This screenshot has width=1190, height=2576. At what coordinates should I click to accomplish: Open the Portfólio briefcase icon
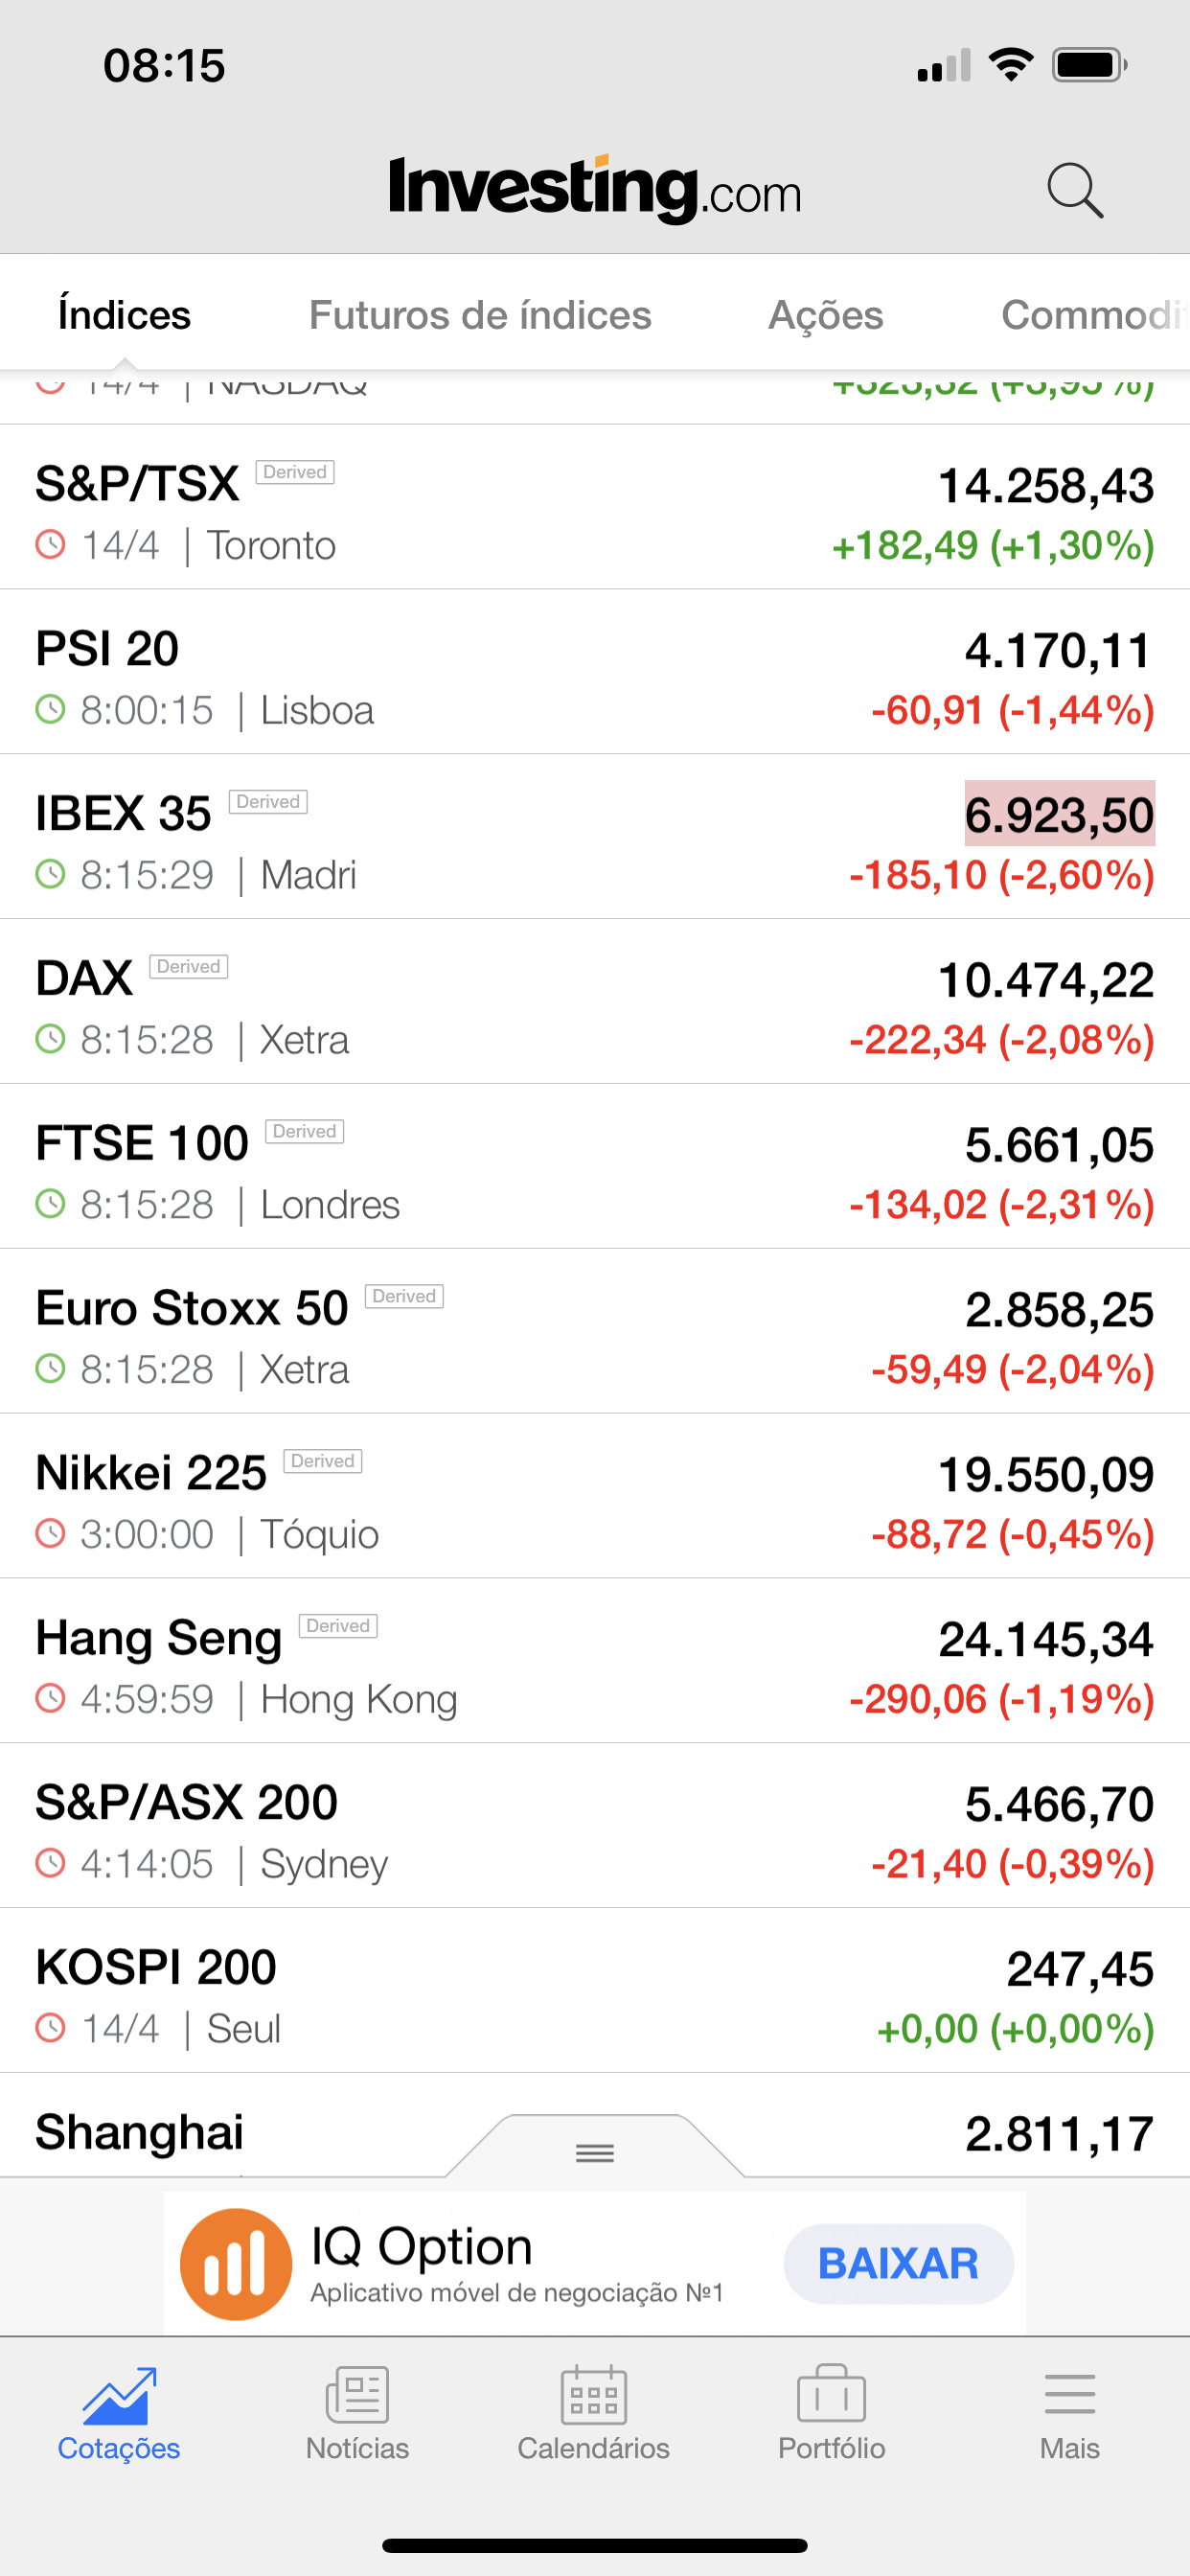[831, 2393]
